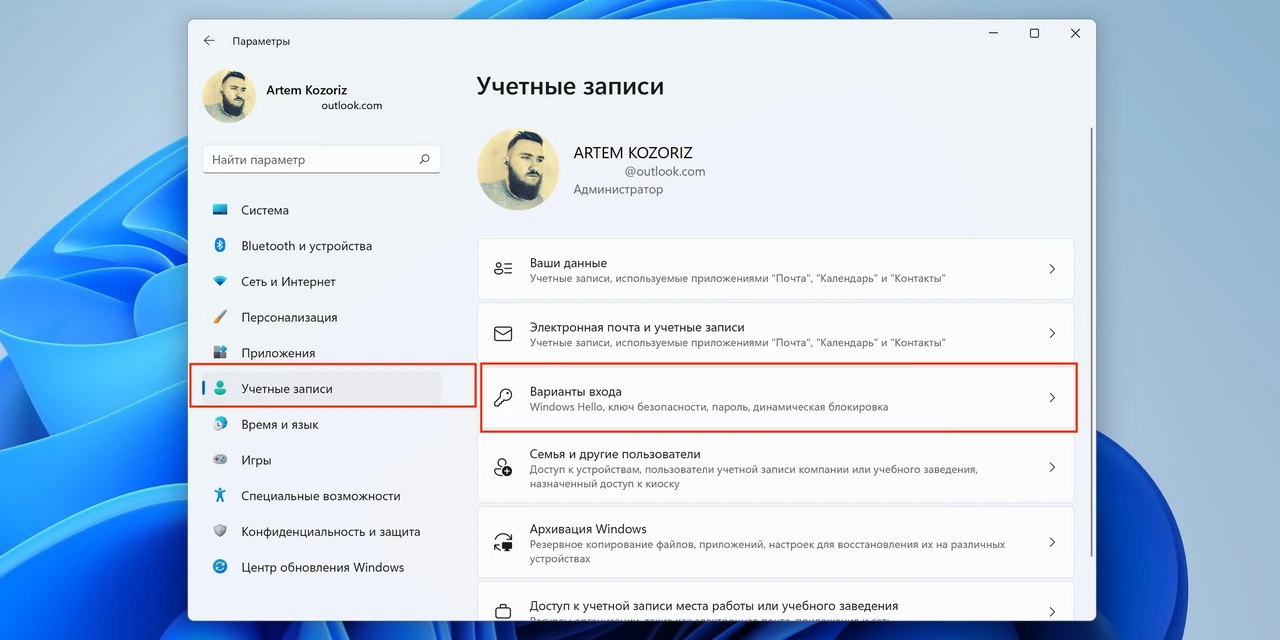Click the ARTEM KOZORIZ header name
Screen dimensions: 1280x640
click(x=633, y=153)
